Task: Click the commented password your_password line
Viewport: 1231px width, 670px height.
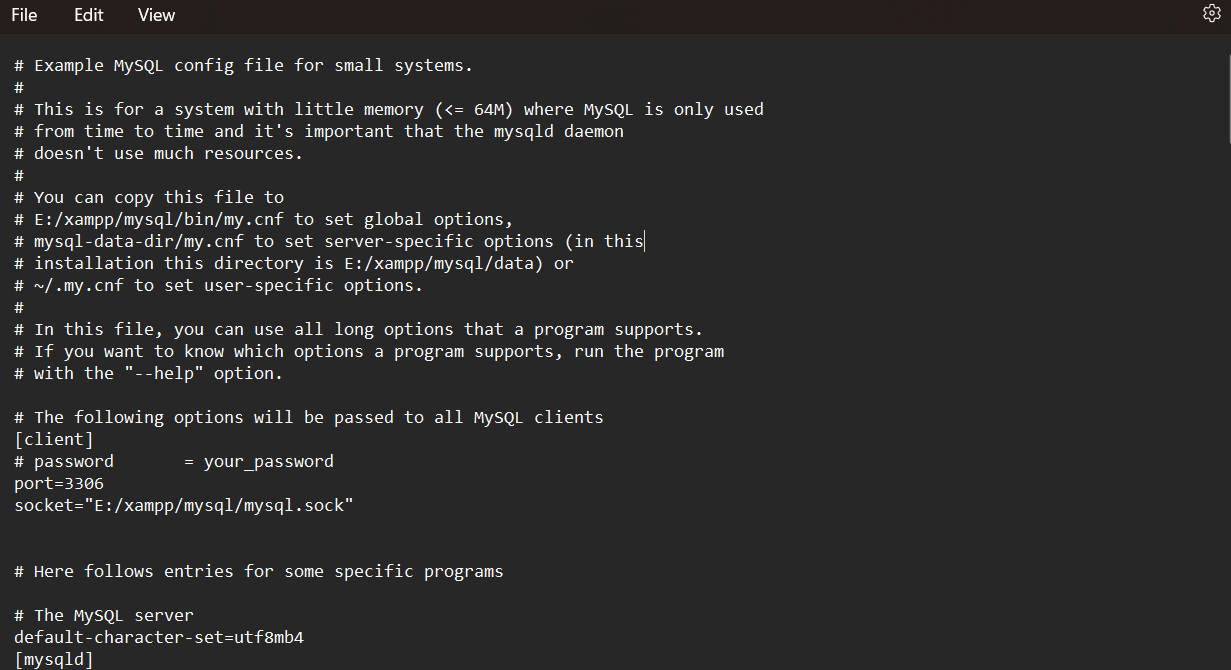Action: click(x=174, y=461)
